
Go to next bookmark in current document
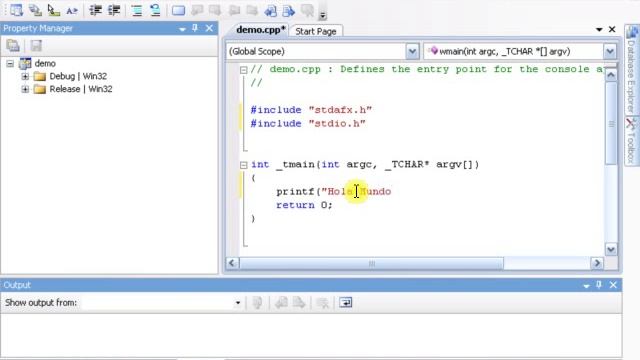click(x=289, y=10)
